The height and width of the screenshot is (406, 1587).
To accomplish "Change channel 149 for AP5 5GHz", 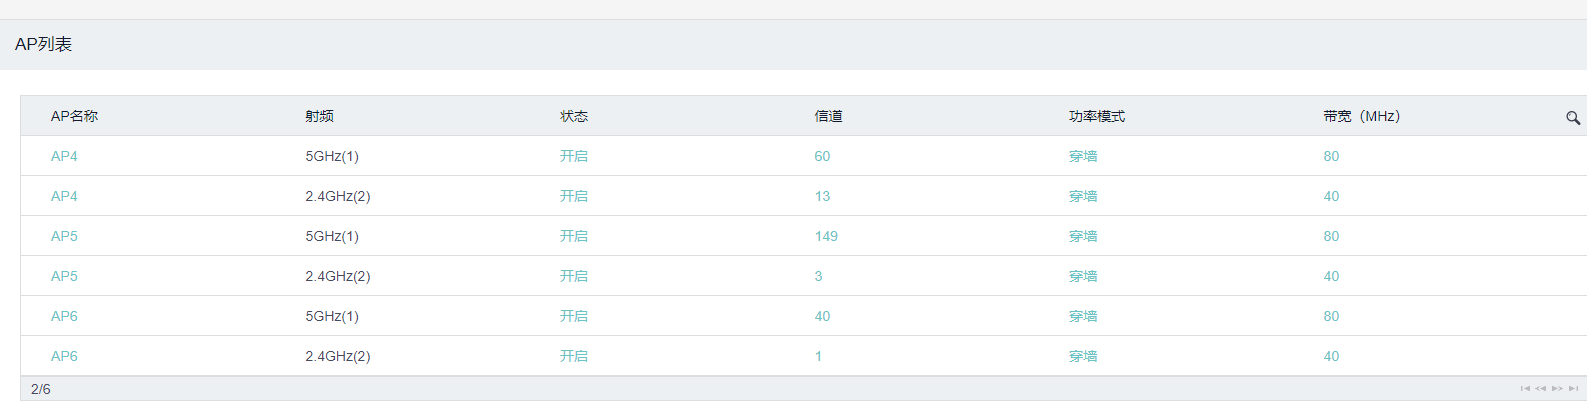I will (826, 236).
